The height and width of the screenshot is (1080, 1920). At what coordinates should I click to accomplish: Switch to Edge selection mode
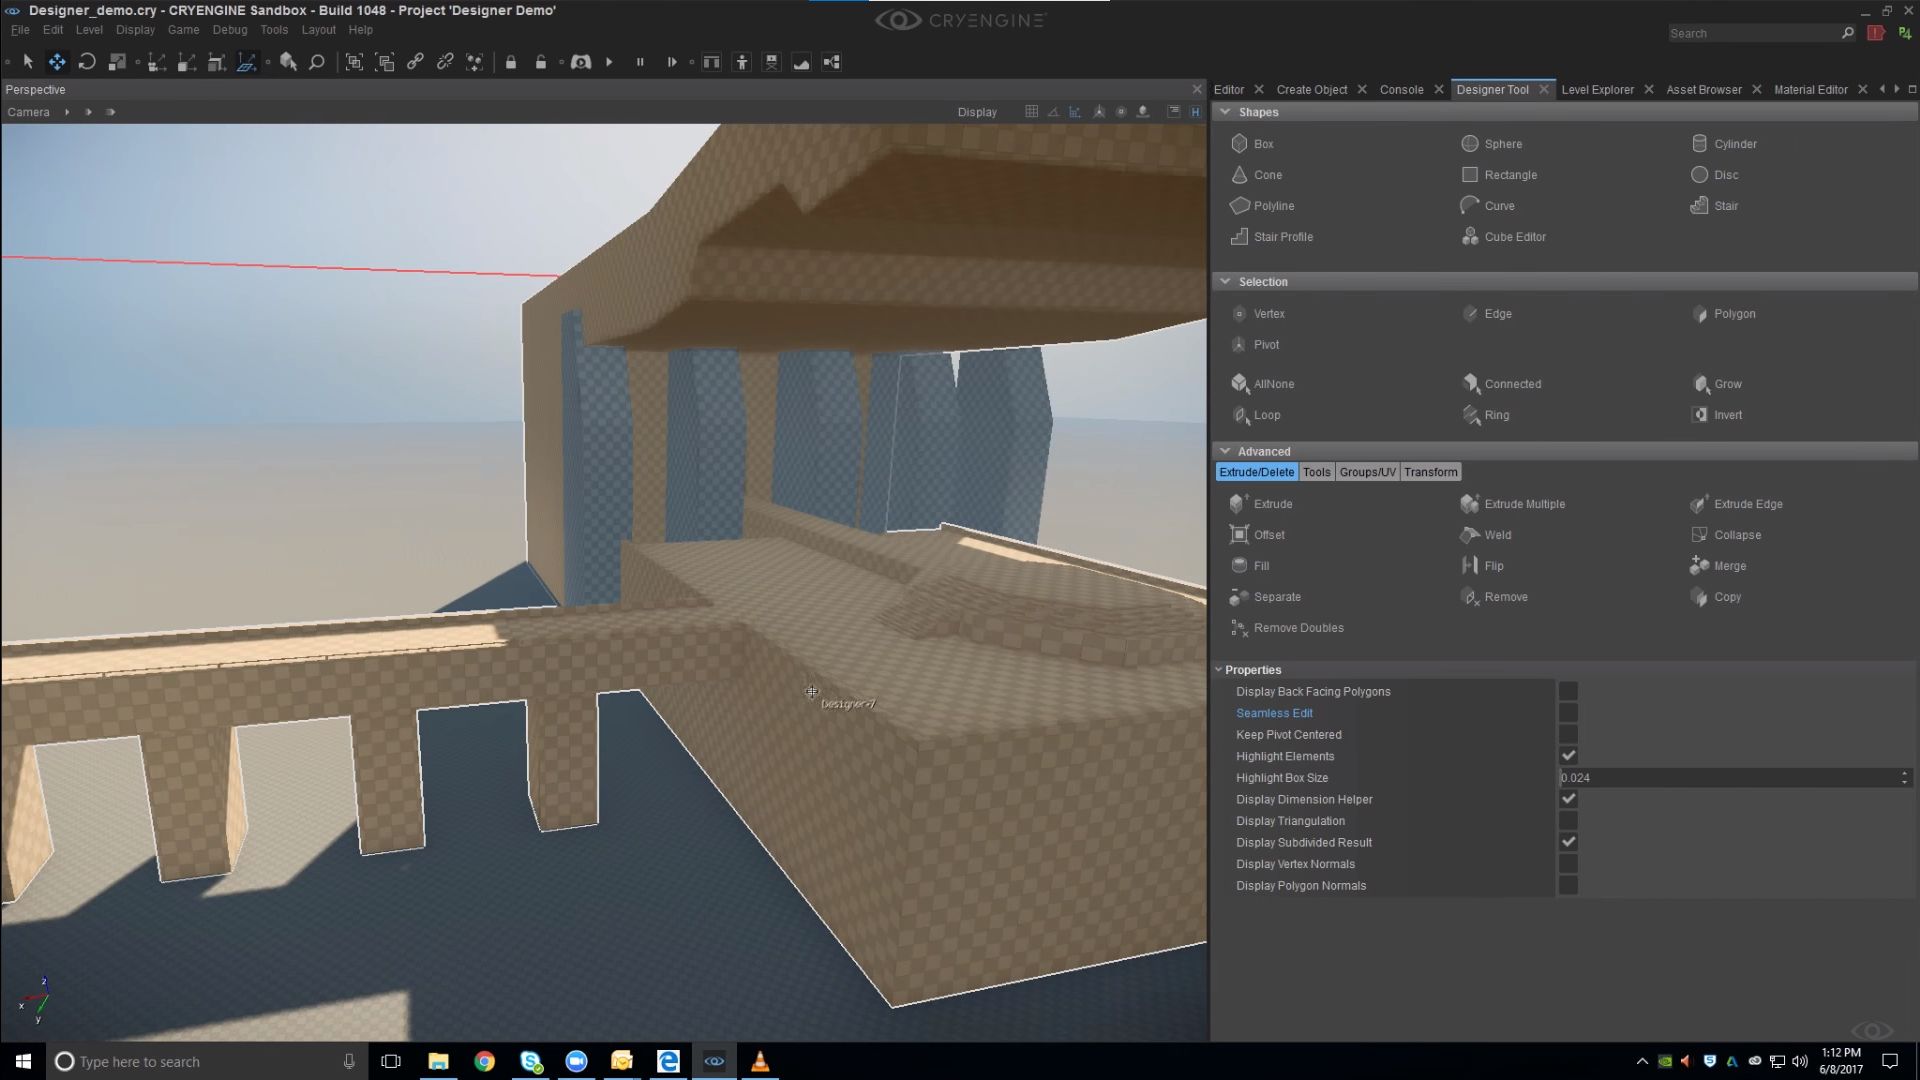(1496, 313)
